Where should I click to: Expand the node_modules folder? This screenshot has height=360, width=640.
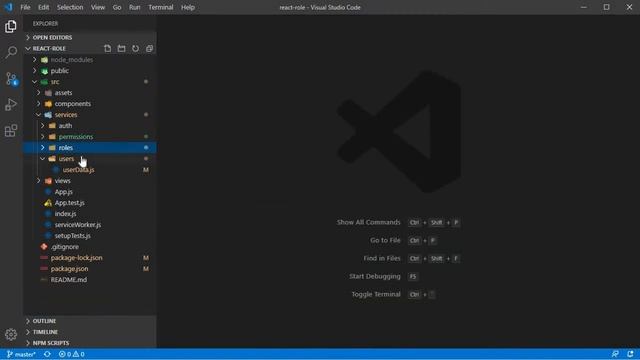90,60
